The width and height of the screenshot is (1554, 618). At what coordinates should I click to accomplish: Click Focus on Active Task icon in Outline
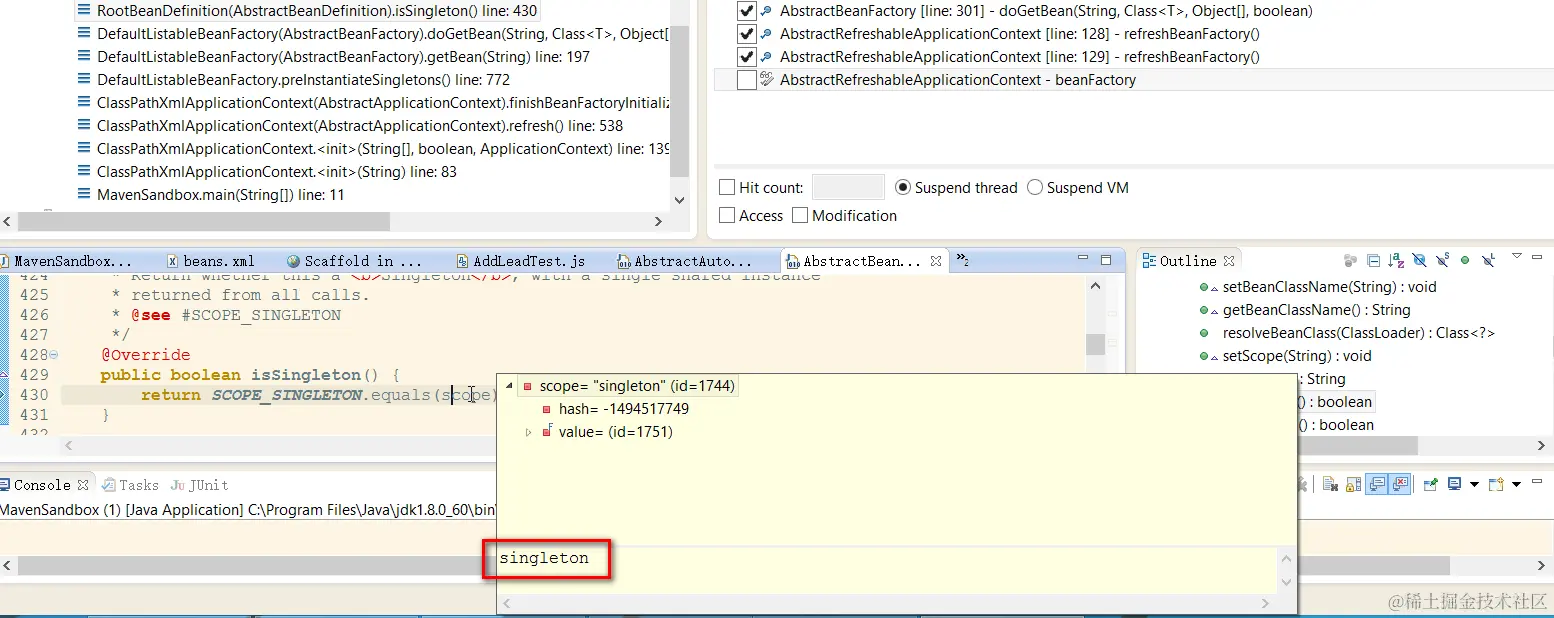(x=1350, y=260)
